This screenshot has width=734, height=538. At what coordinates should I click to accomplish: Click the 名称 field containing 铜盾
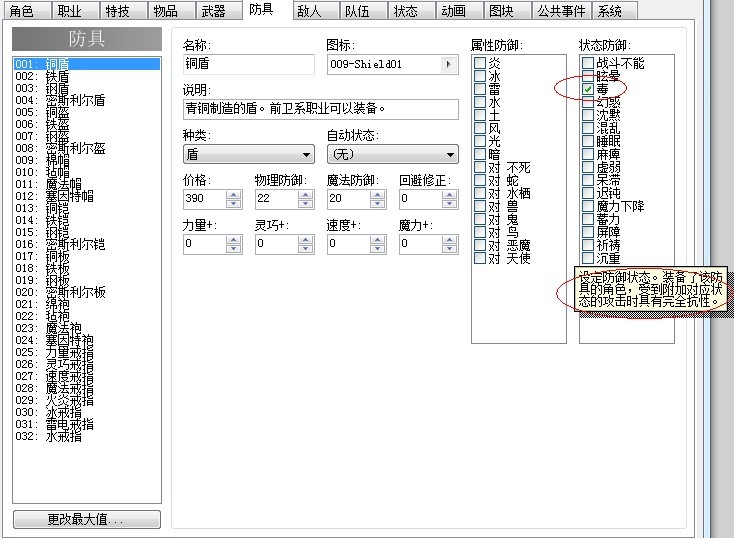pos(249,64)
